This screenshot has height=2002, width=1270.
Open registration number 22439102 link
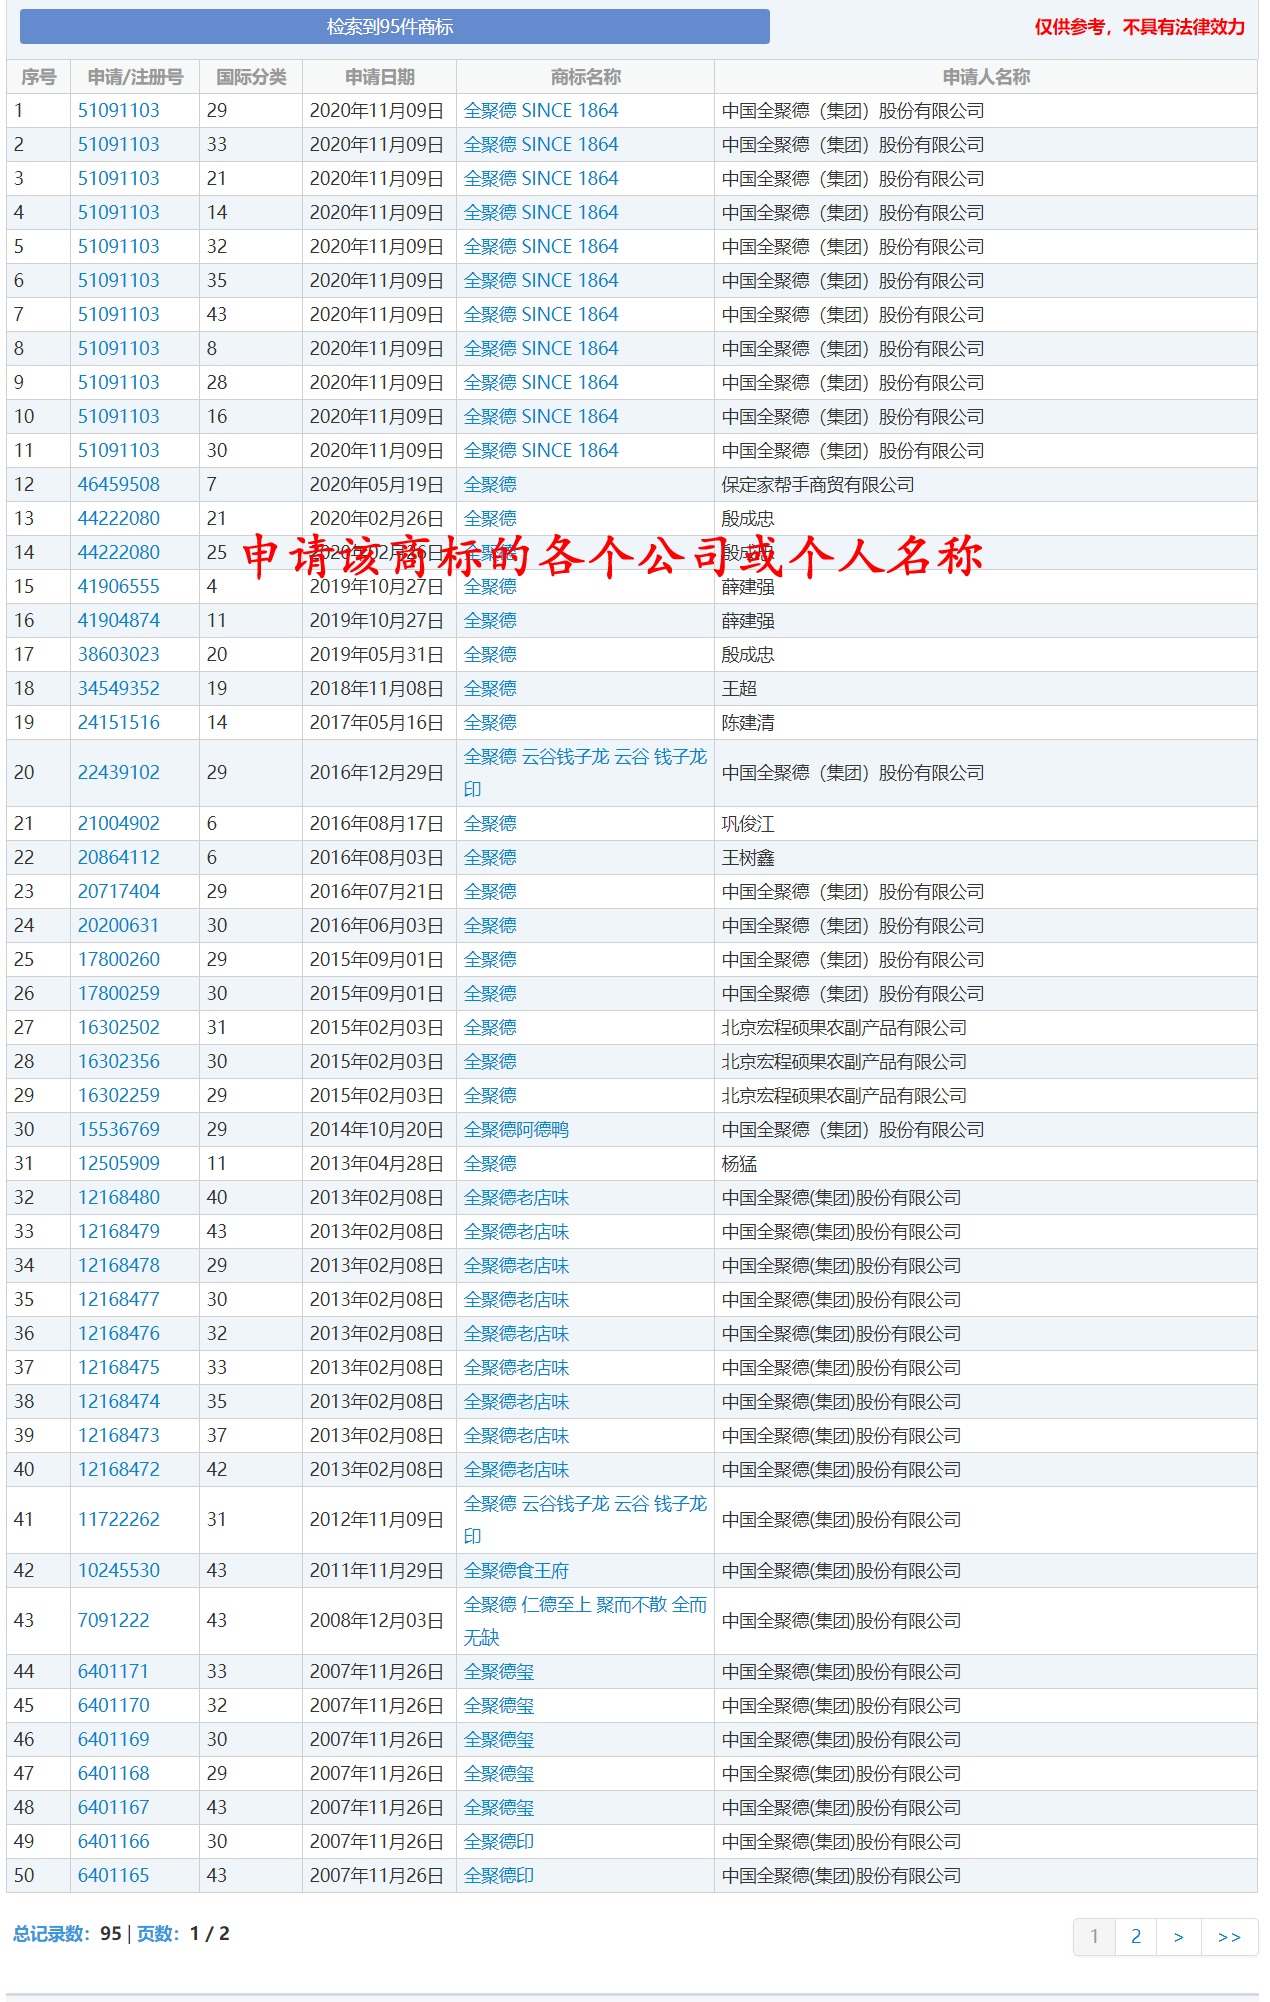(x=119, y=773)
